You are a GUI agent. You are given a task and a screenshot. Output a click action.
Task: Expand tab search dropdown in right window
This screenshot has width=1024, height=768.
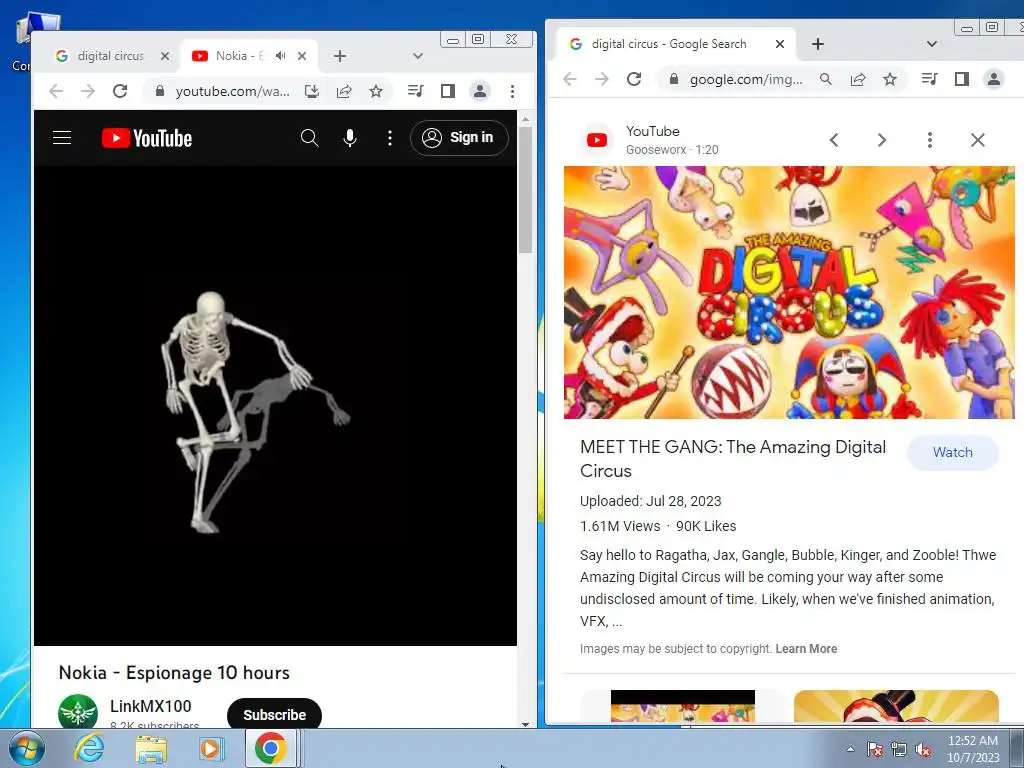point(932,44)
